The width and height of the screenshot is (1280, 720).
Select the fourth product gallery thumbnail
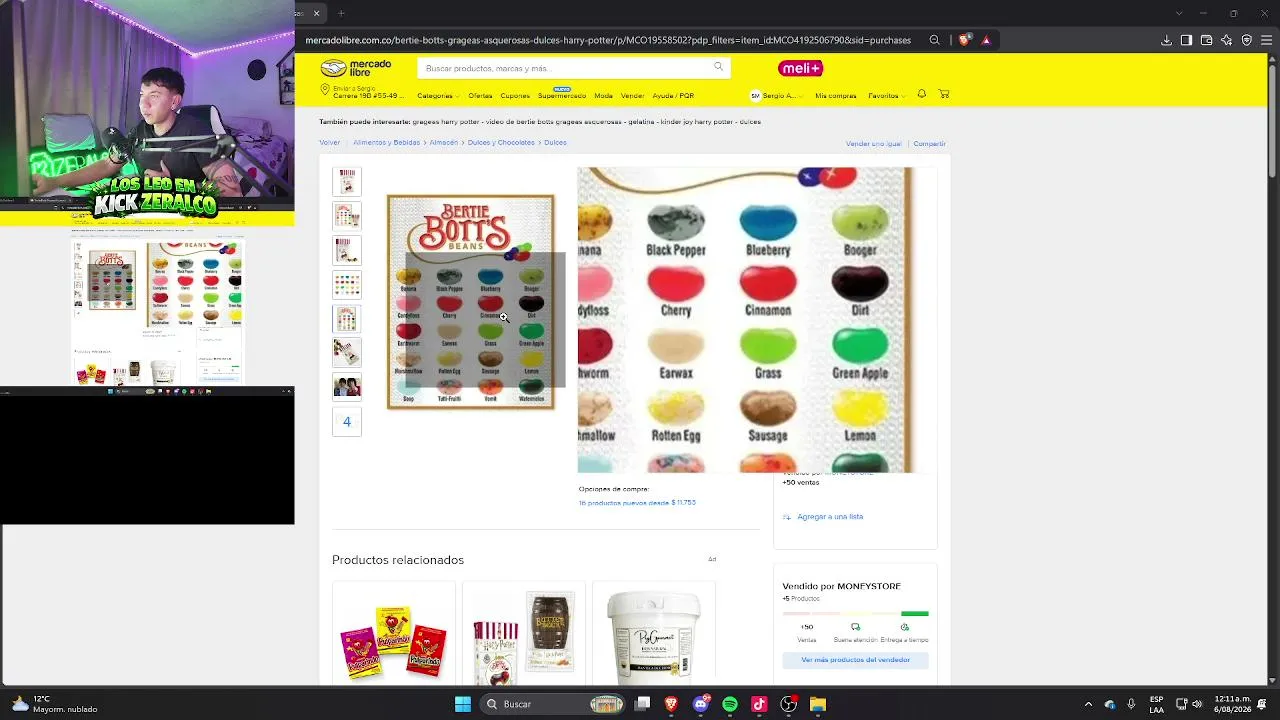coord(347,284)
